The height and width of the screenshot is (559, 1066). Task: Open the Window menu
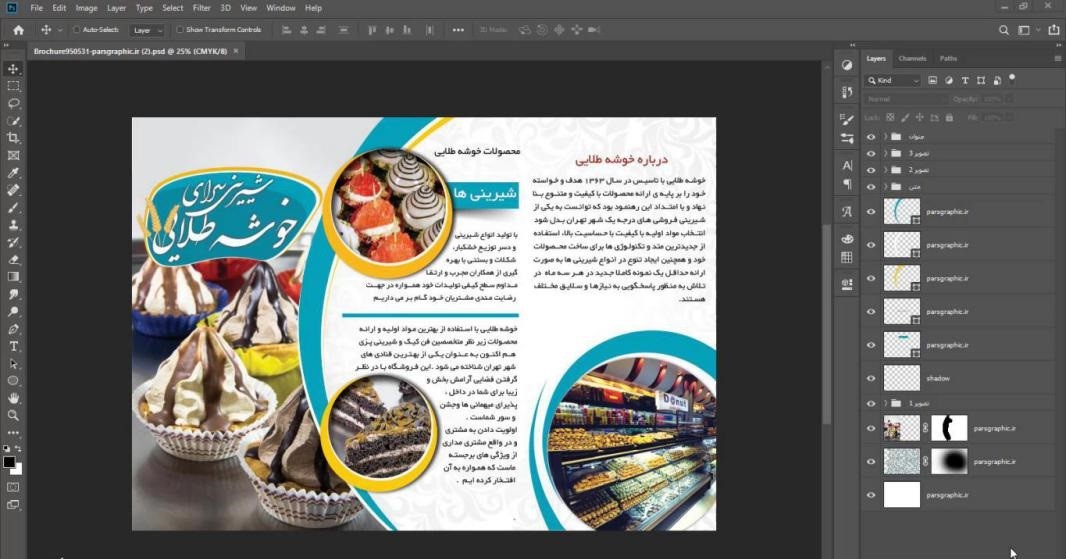click(281, 8)
